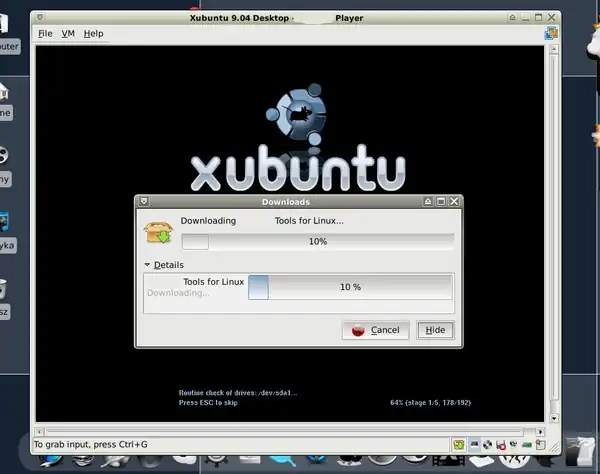Image resolution: width=600 pixels, height=474 pixels.
Task: Click the CD/DVD drive status icon
Action: (x=486, y=444)
